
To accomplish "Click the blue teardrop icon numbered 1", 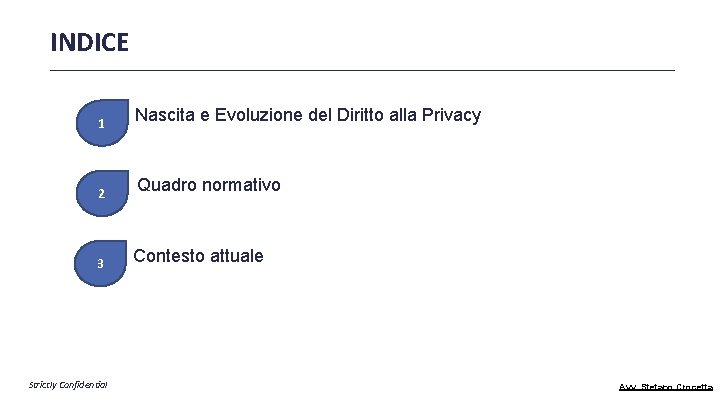I will (x=102, y=123).
